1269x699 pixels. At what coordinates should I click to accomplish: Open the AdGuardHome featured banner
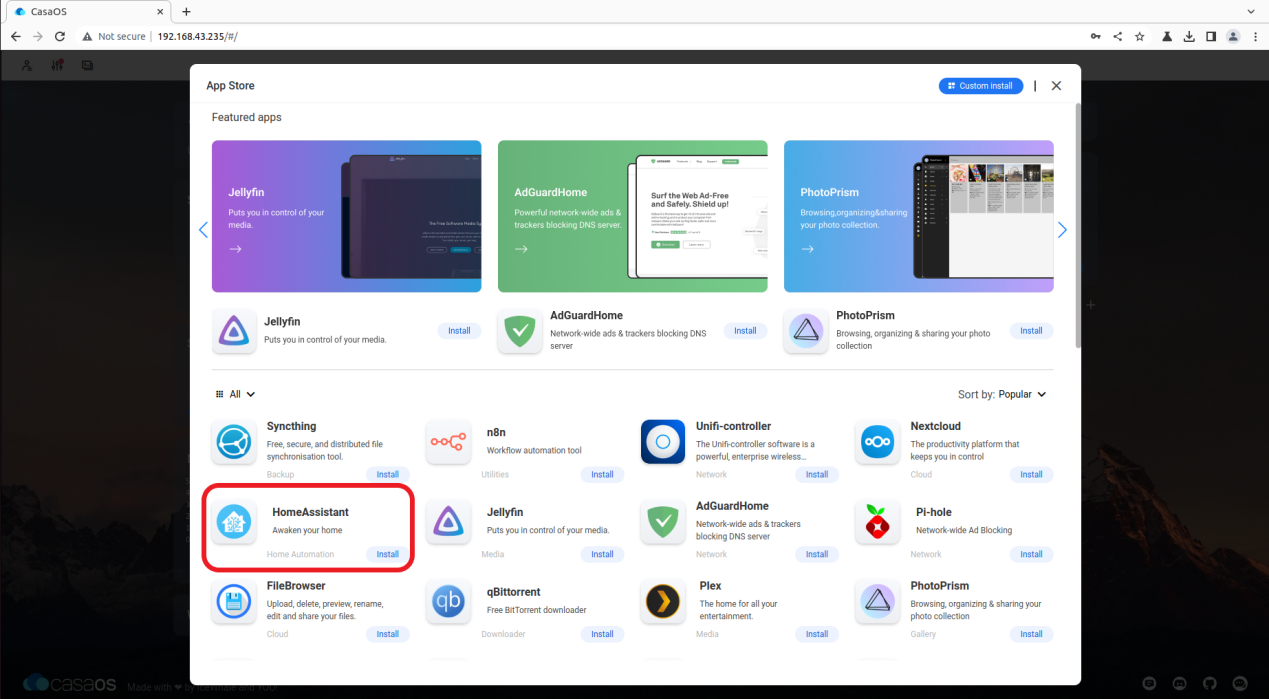pos(633,216)
